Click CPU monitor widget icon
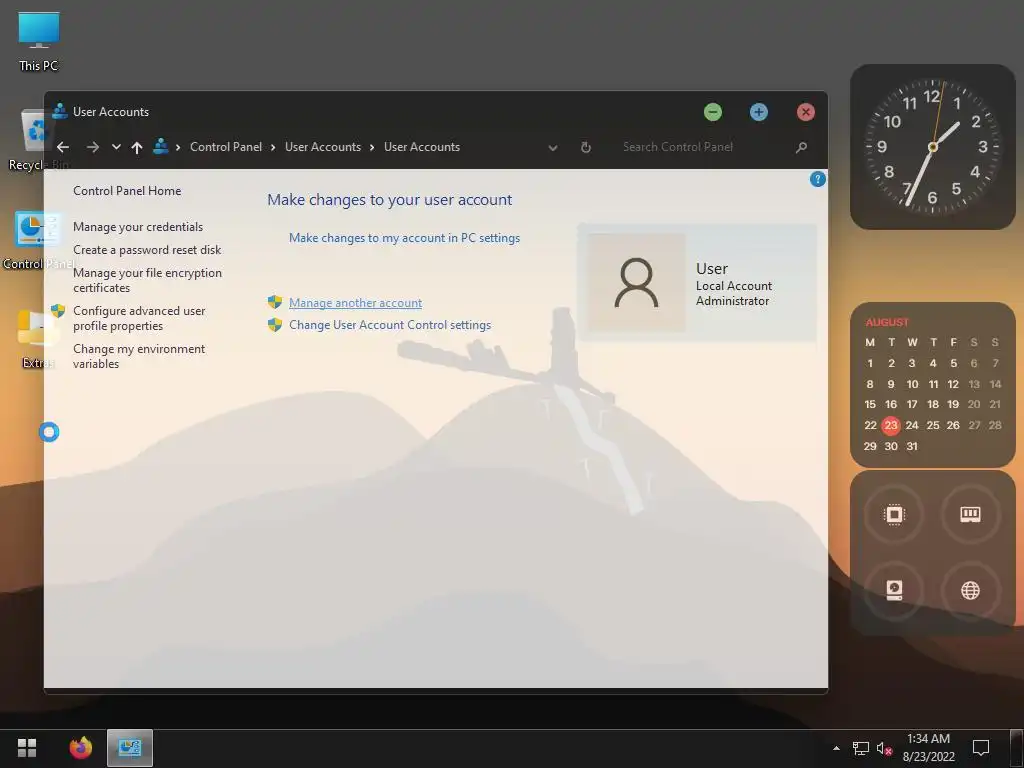Viewport: 1024px width, 768px height. (894, 515)
